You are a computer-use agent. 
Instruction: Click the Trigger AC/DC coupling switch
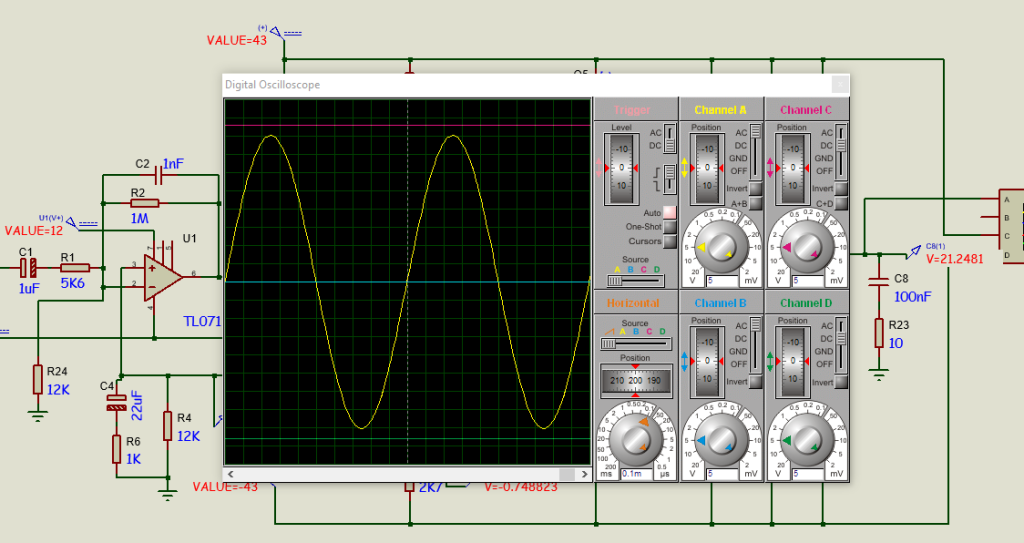(670, 139)
